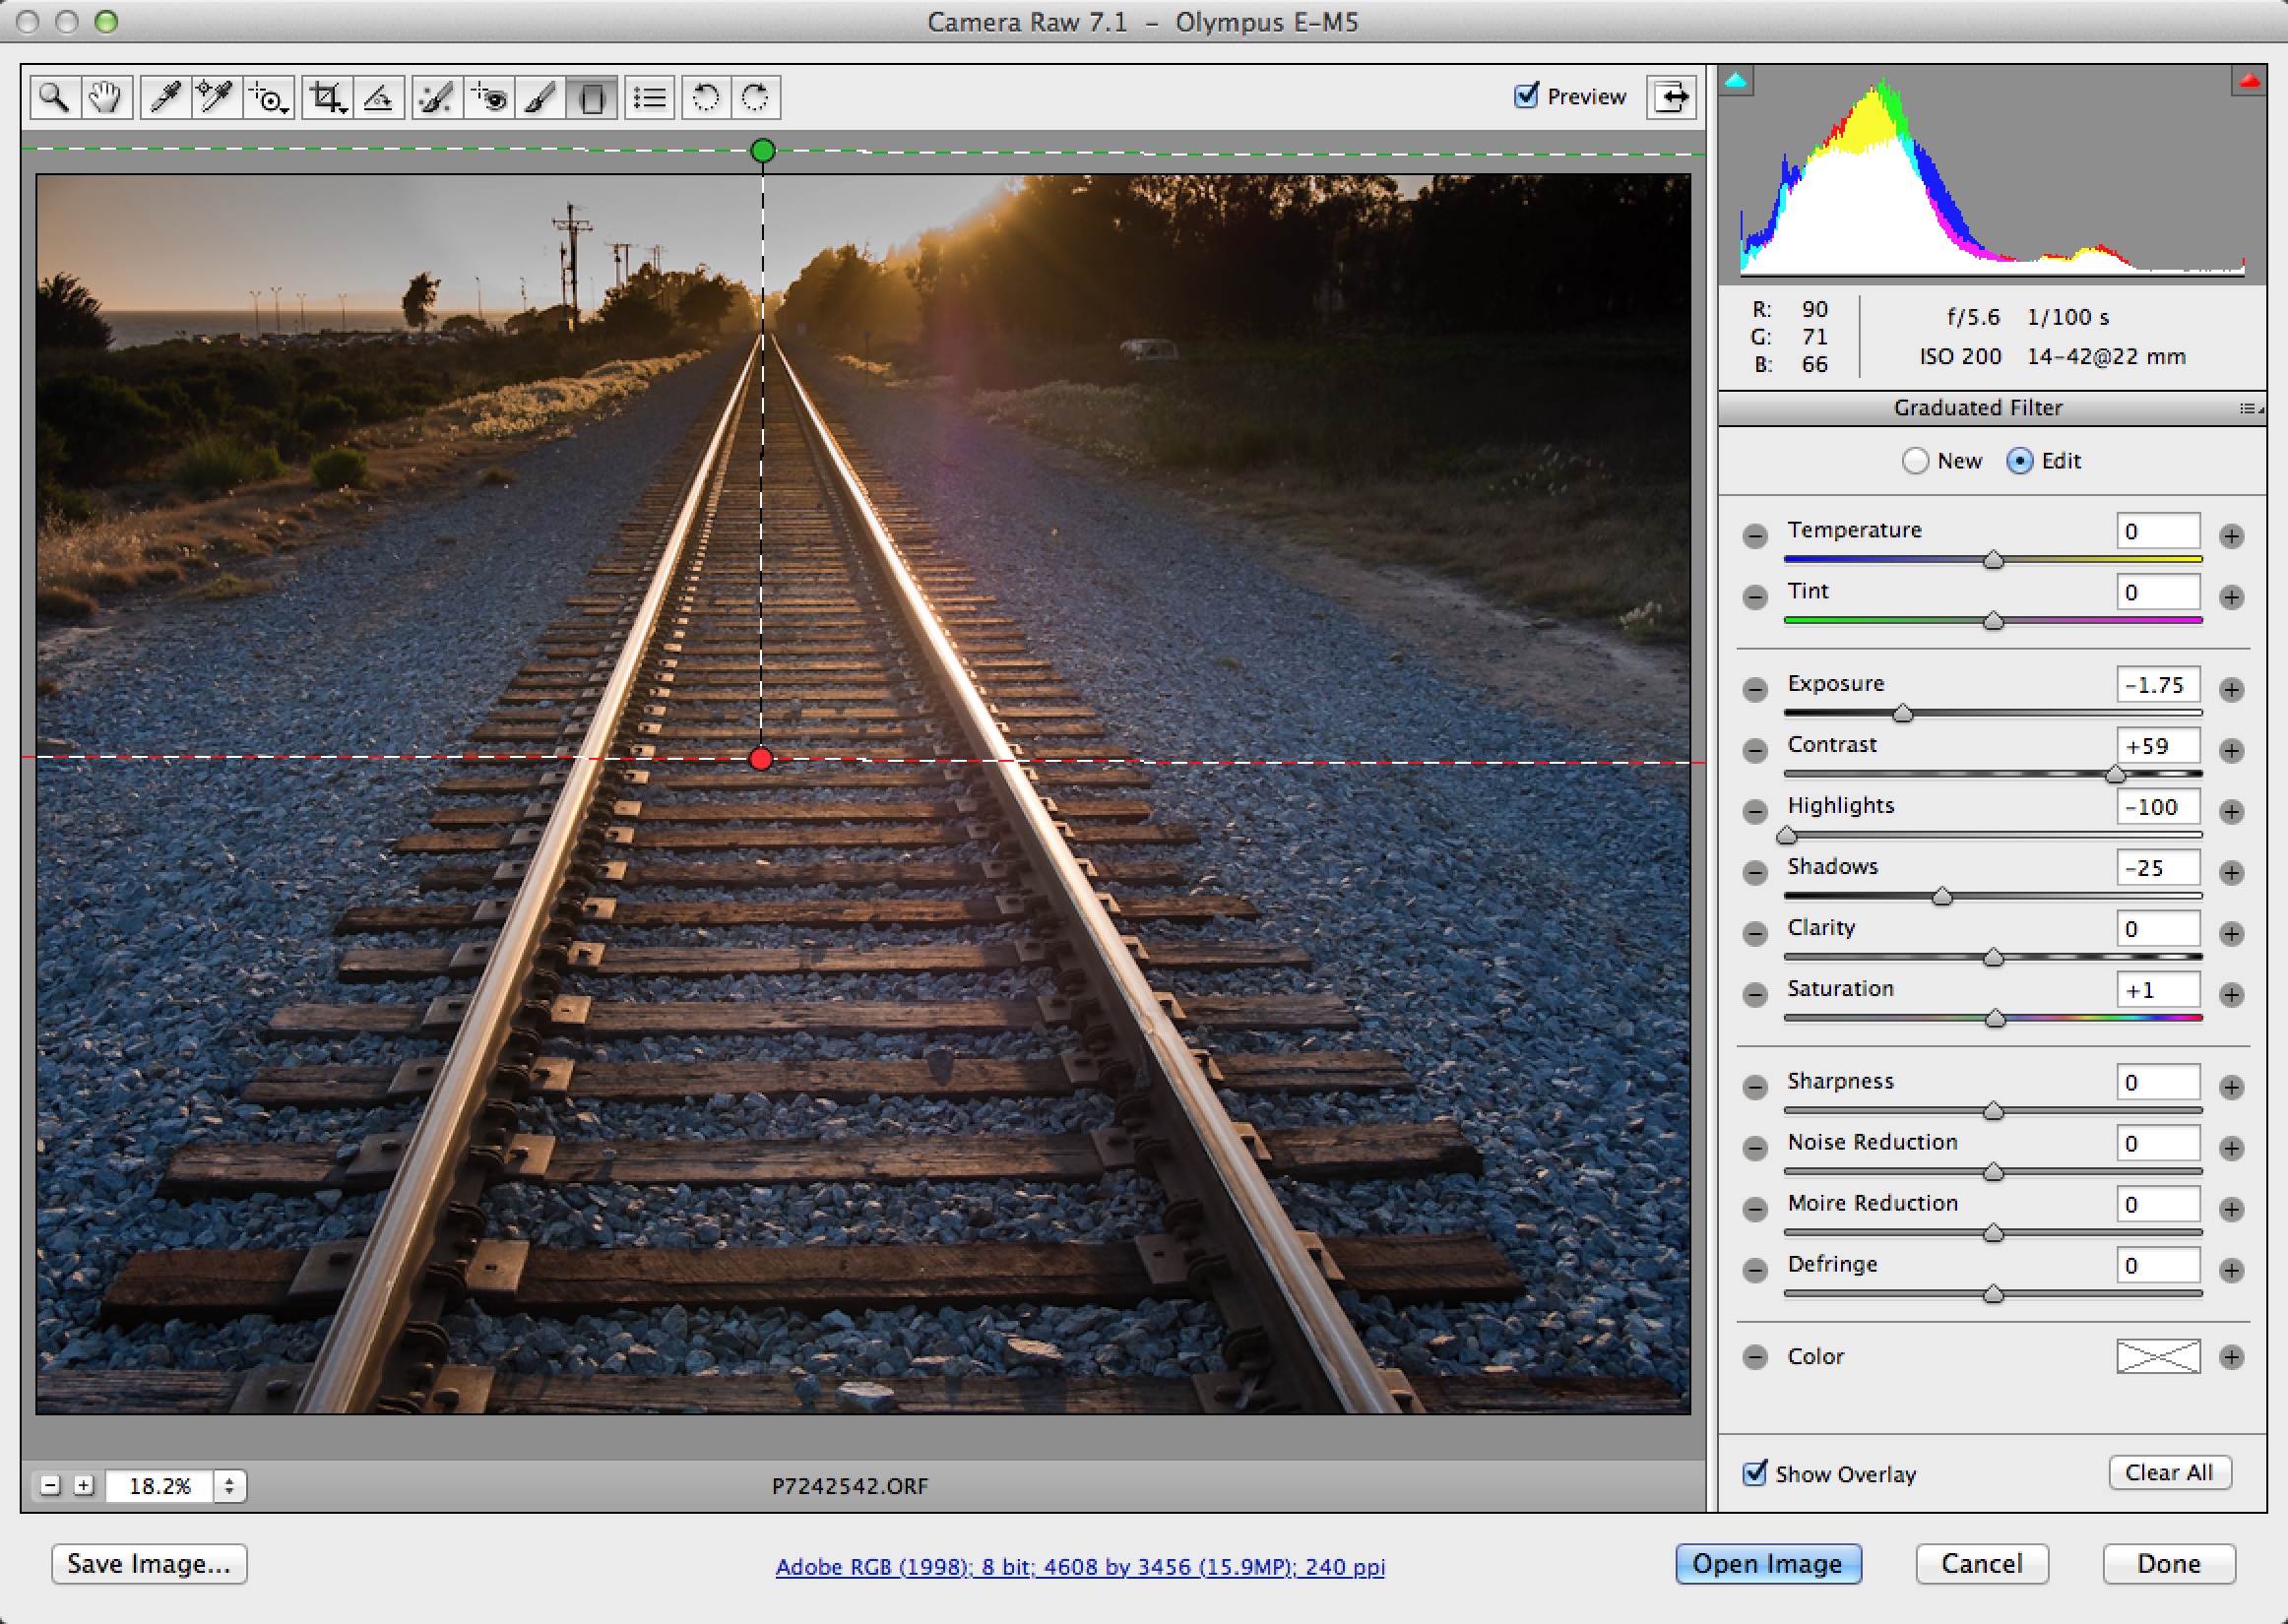Select the Color Sampler tool
Viewport: 2288px width, 1624px height.
pyautogui.click(x=209, y=98)
